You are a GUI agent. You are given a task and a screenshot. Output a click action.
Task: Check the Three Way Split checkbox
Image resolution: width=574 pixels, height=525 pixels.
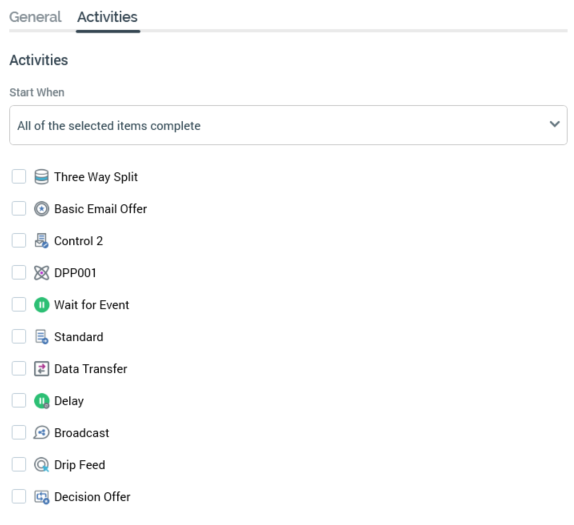[x=19, y=176]
